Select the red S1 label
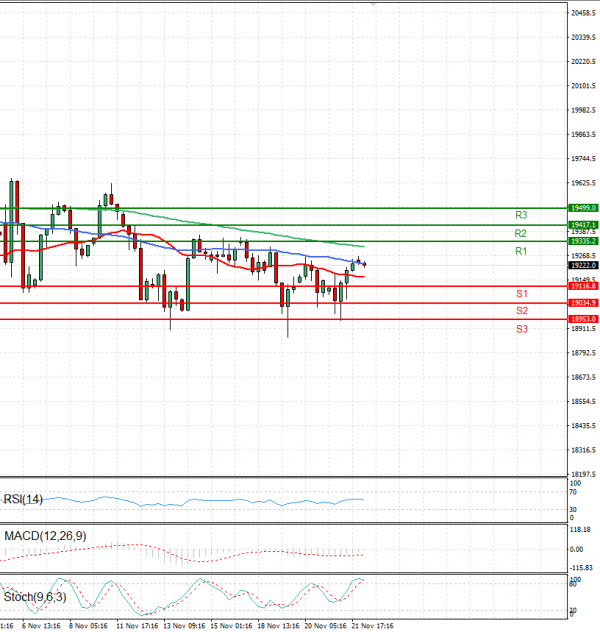The image size is (600, 632). (522, 294)
